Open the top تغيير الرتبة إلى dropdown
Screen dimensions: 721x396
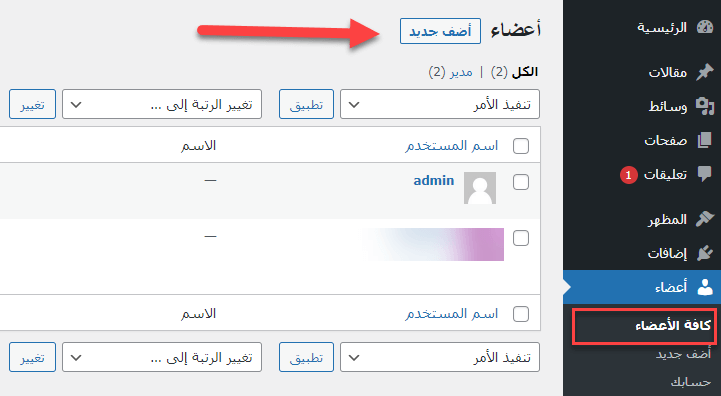click(162, 104)
